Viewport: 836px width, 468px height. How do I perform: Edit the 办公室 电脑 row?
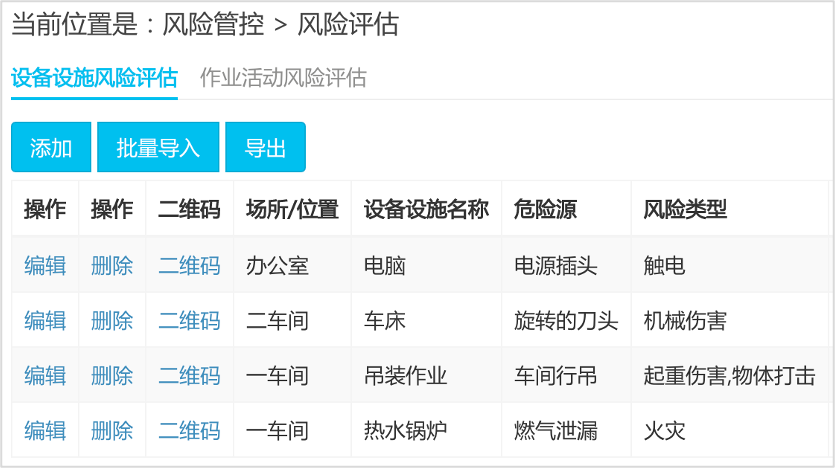[x=45, y=265]
